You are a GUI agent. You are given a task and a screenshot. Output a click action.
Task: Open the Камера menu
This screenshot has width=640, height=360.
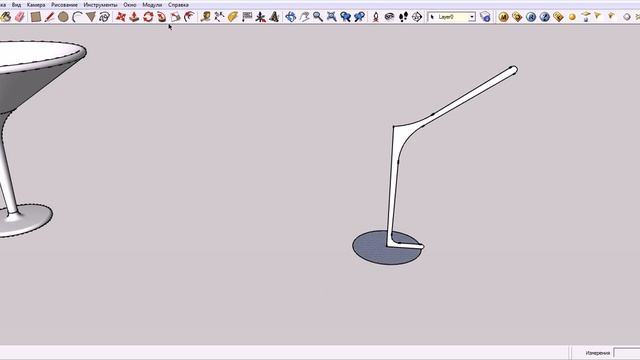point(36,5)
